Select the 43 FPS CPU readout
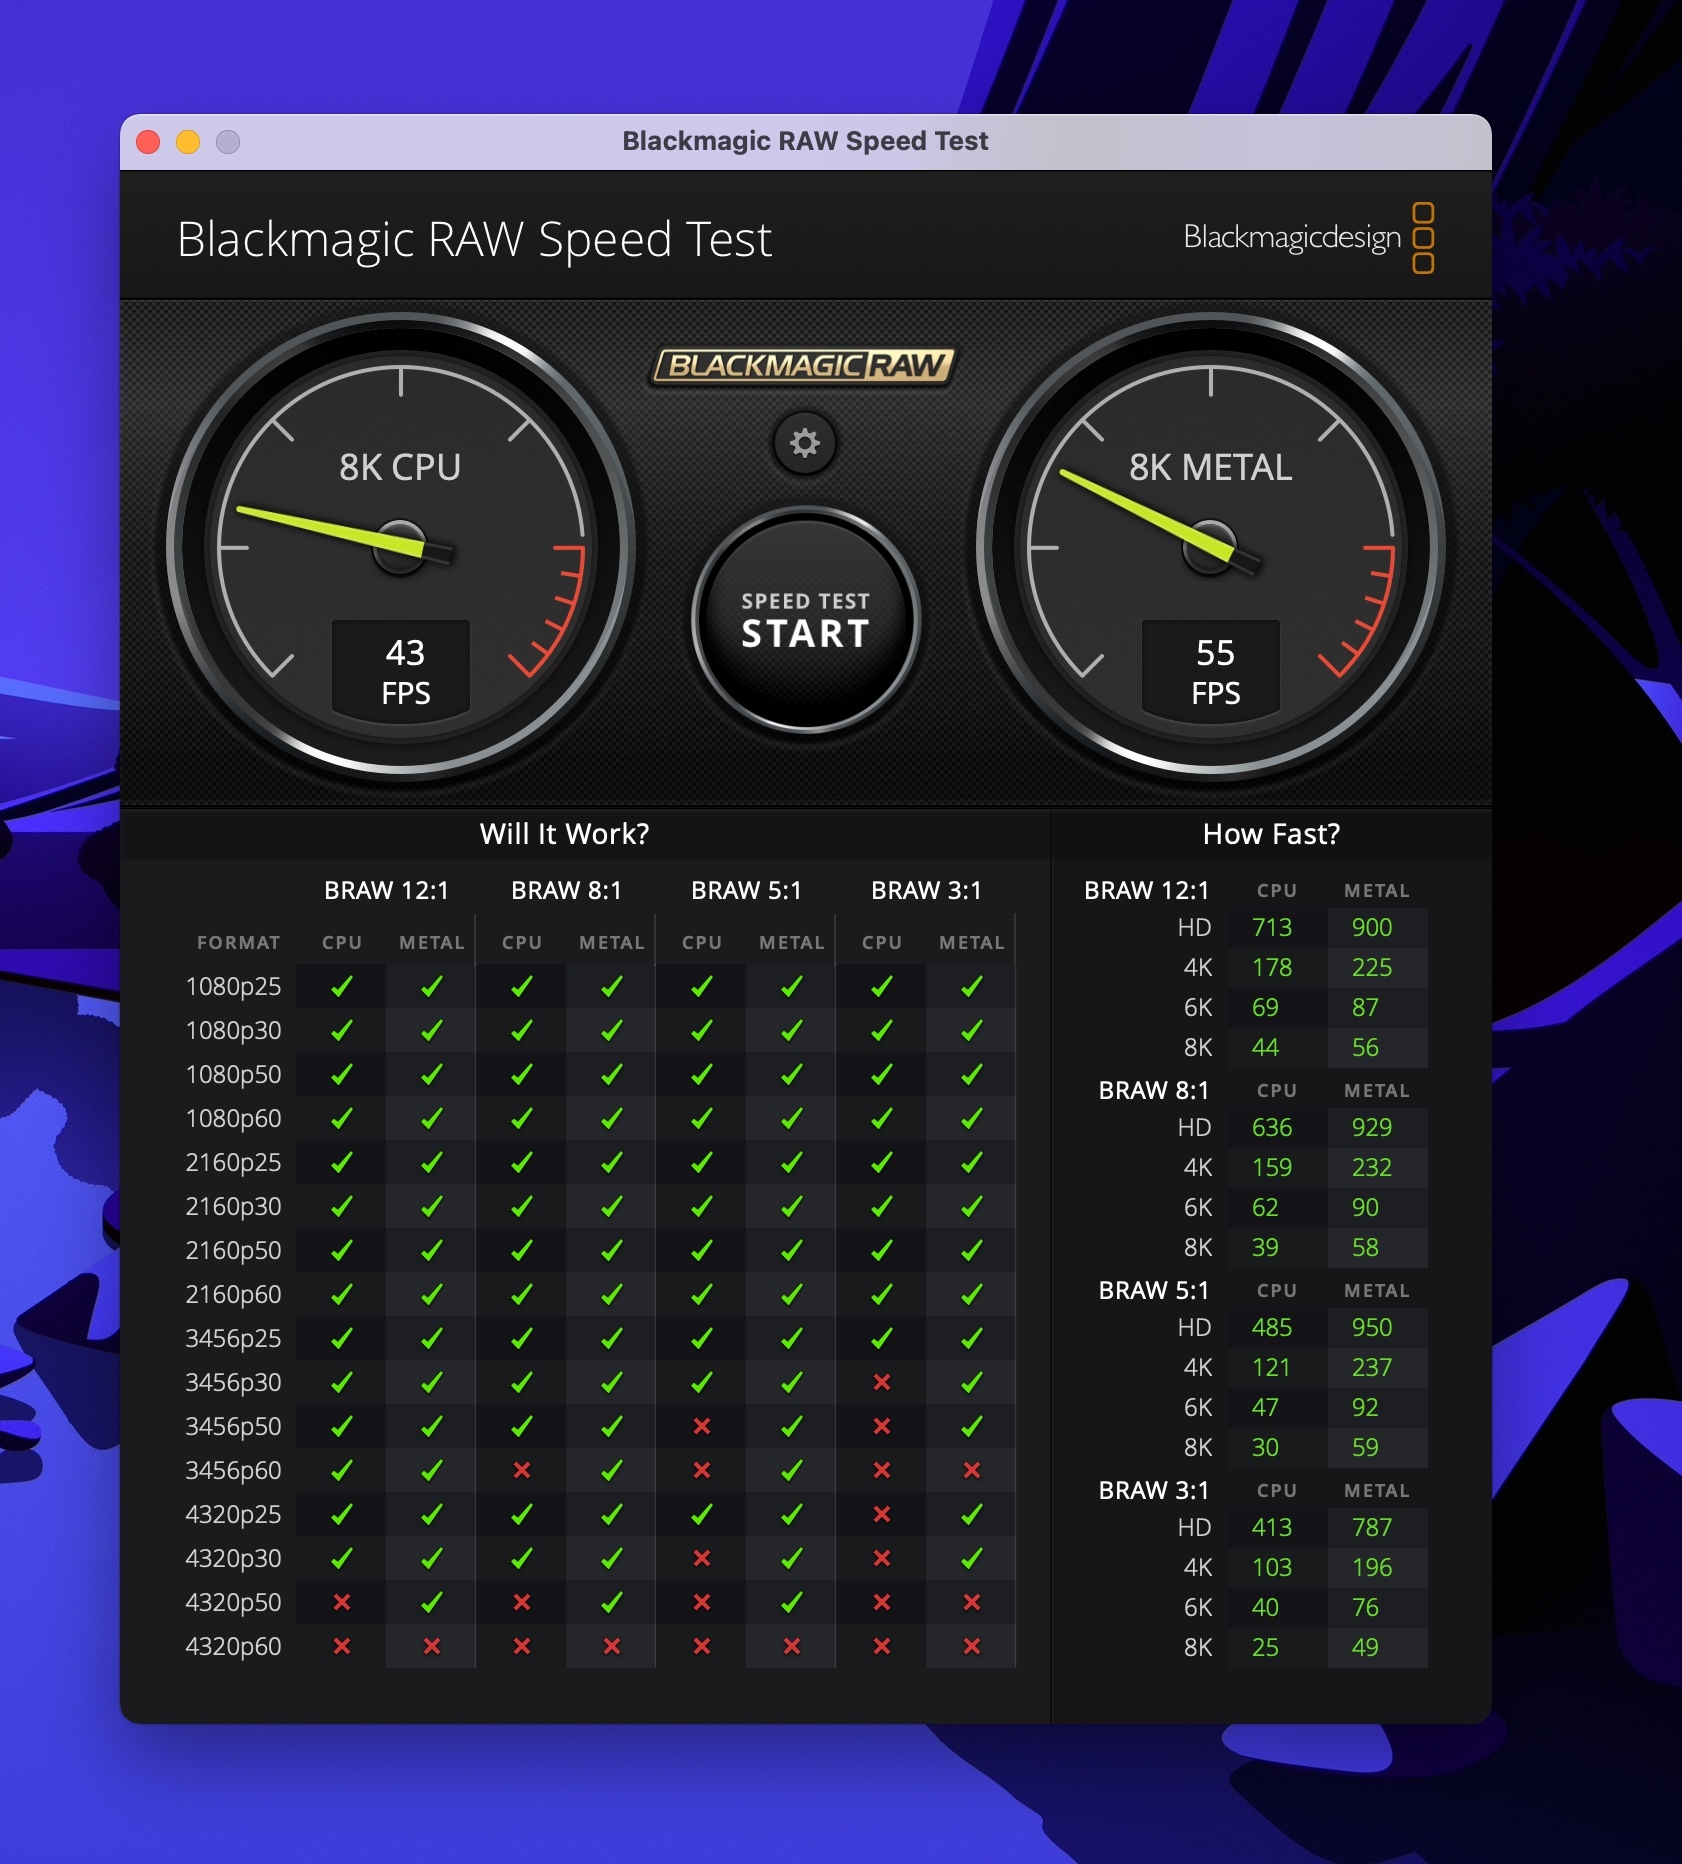The width and height of the screenshot is (1682, 1864). (401, 670)
